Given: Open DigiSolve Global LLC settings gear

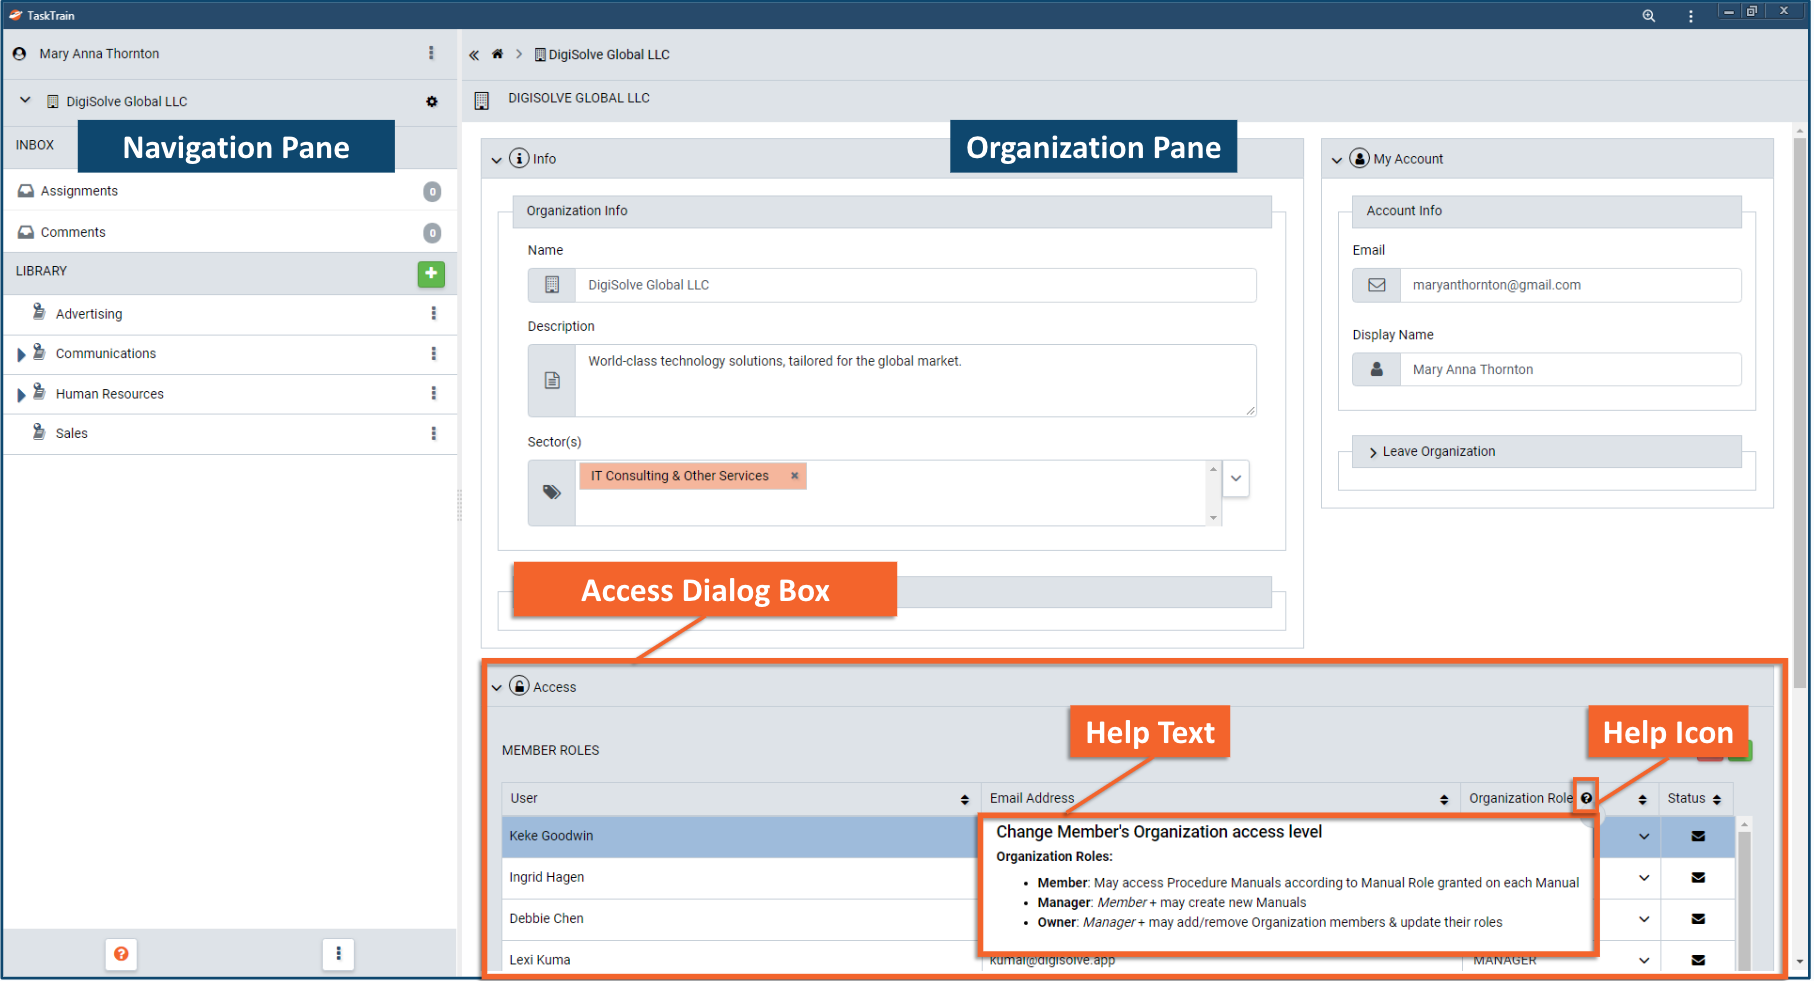Looking at the screenshot, I should pyautogui.click(x=432, y=102).
